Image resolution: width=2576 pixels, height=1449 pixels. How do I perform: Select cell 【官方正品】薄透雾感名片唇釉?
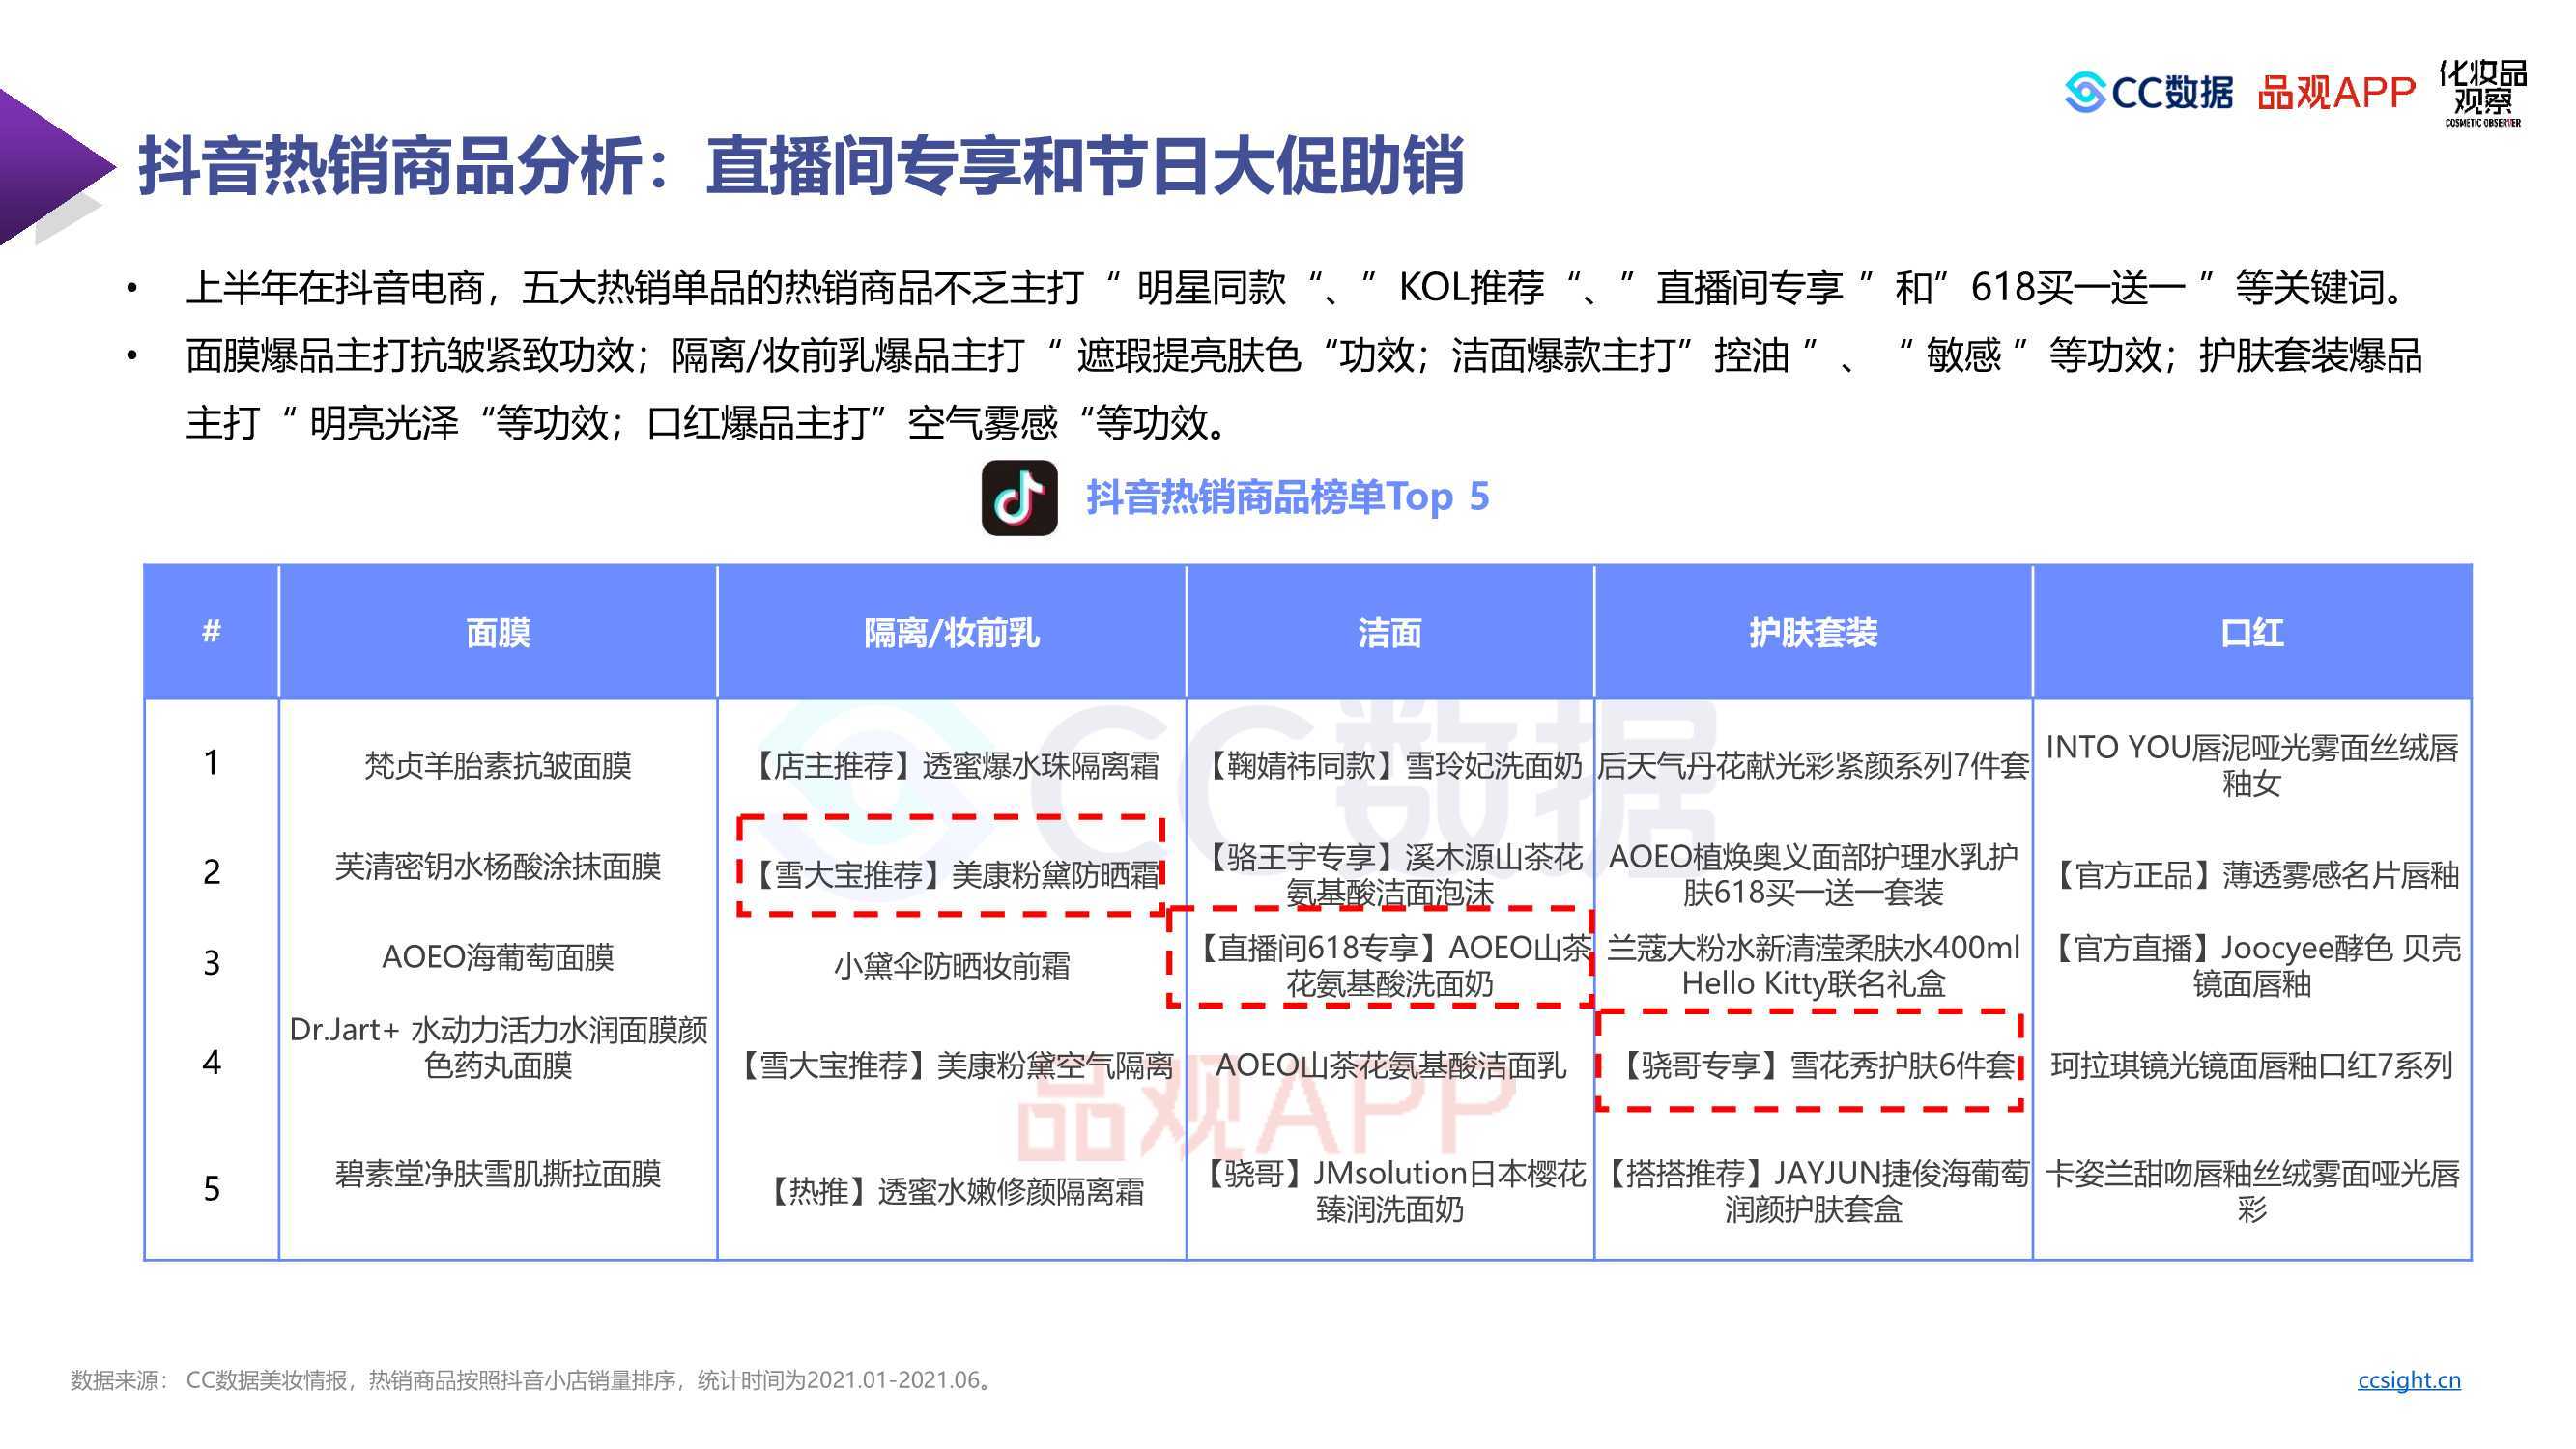tap(2252, 875)
